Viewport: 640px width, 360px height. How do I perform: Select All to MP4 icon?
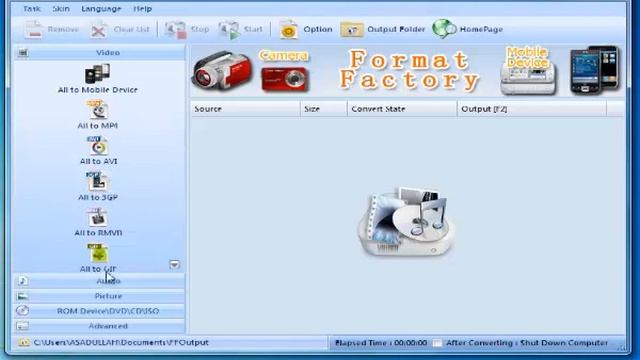click(98, 109)
